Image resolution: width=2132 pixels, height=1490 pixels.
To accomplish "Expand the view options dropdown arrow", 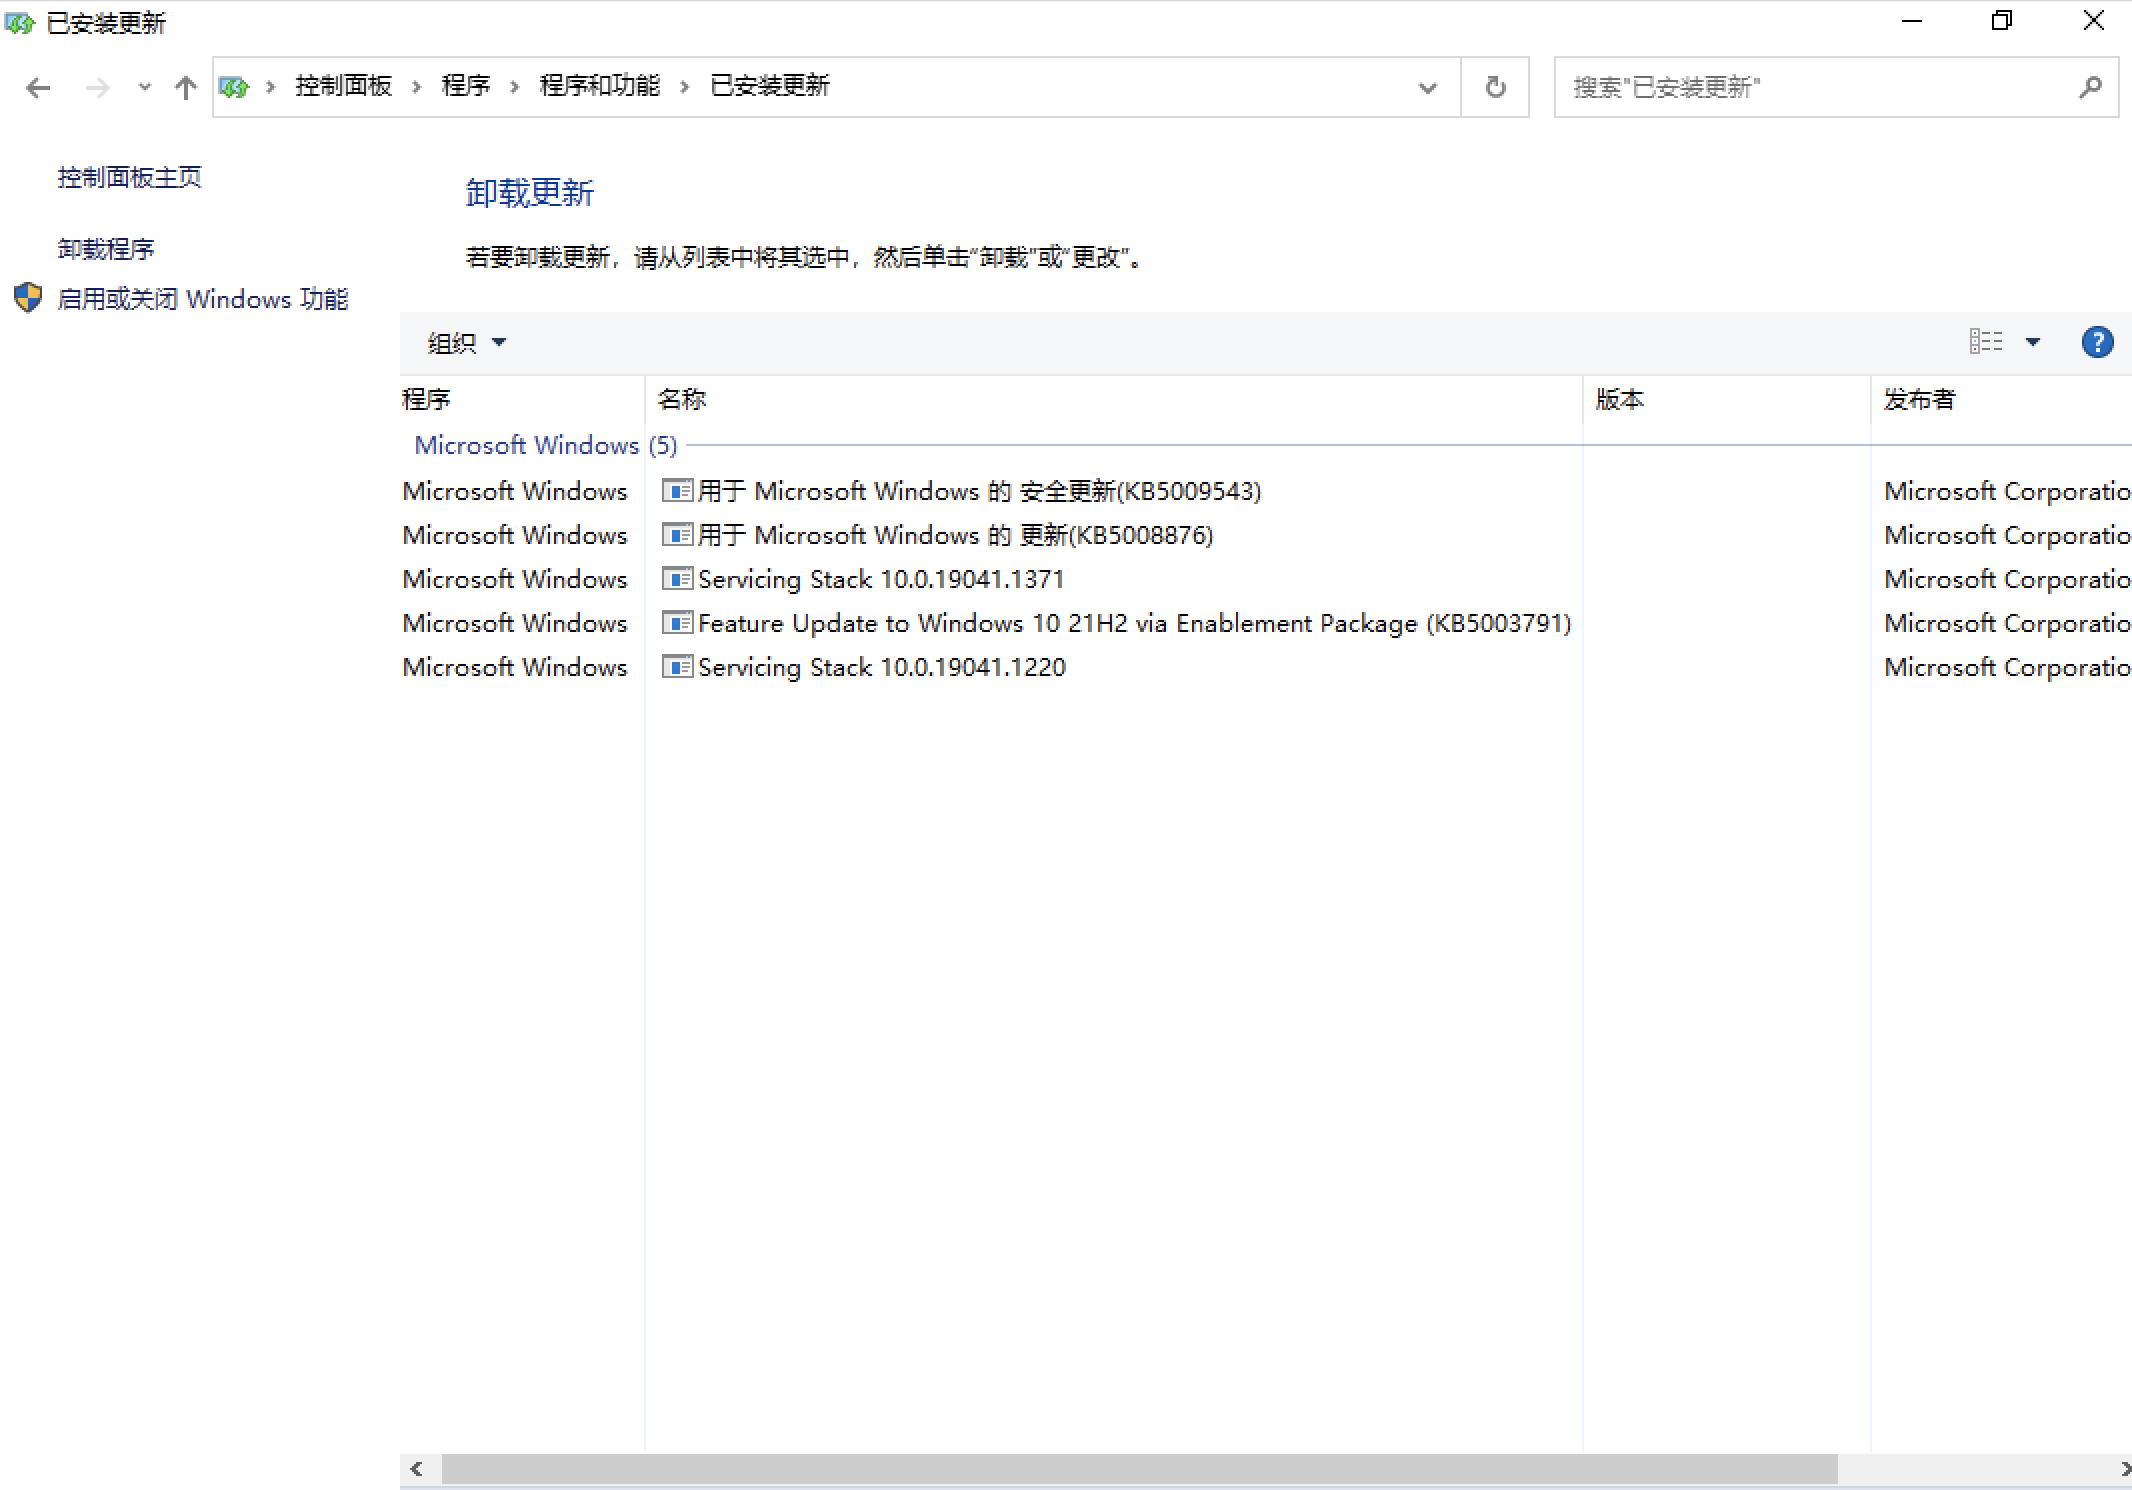I will pyautogui.click(x=2032, y=342).
